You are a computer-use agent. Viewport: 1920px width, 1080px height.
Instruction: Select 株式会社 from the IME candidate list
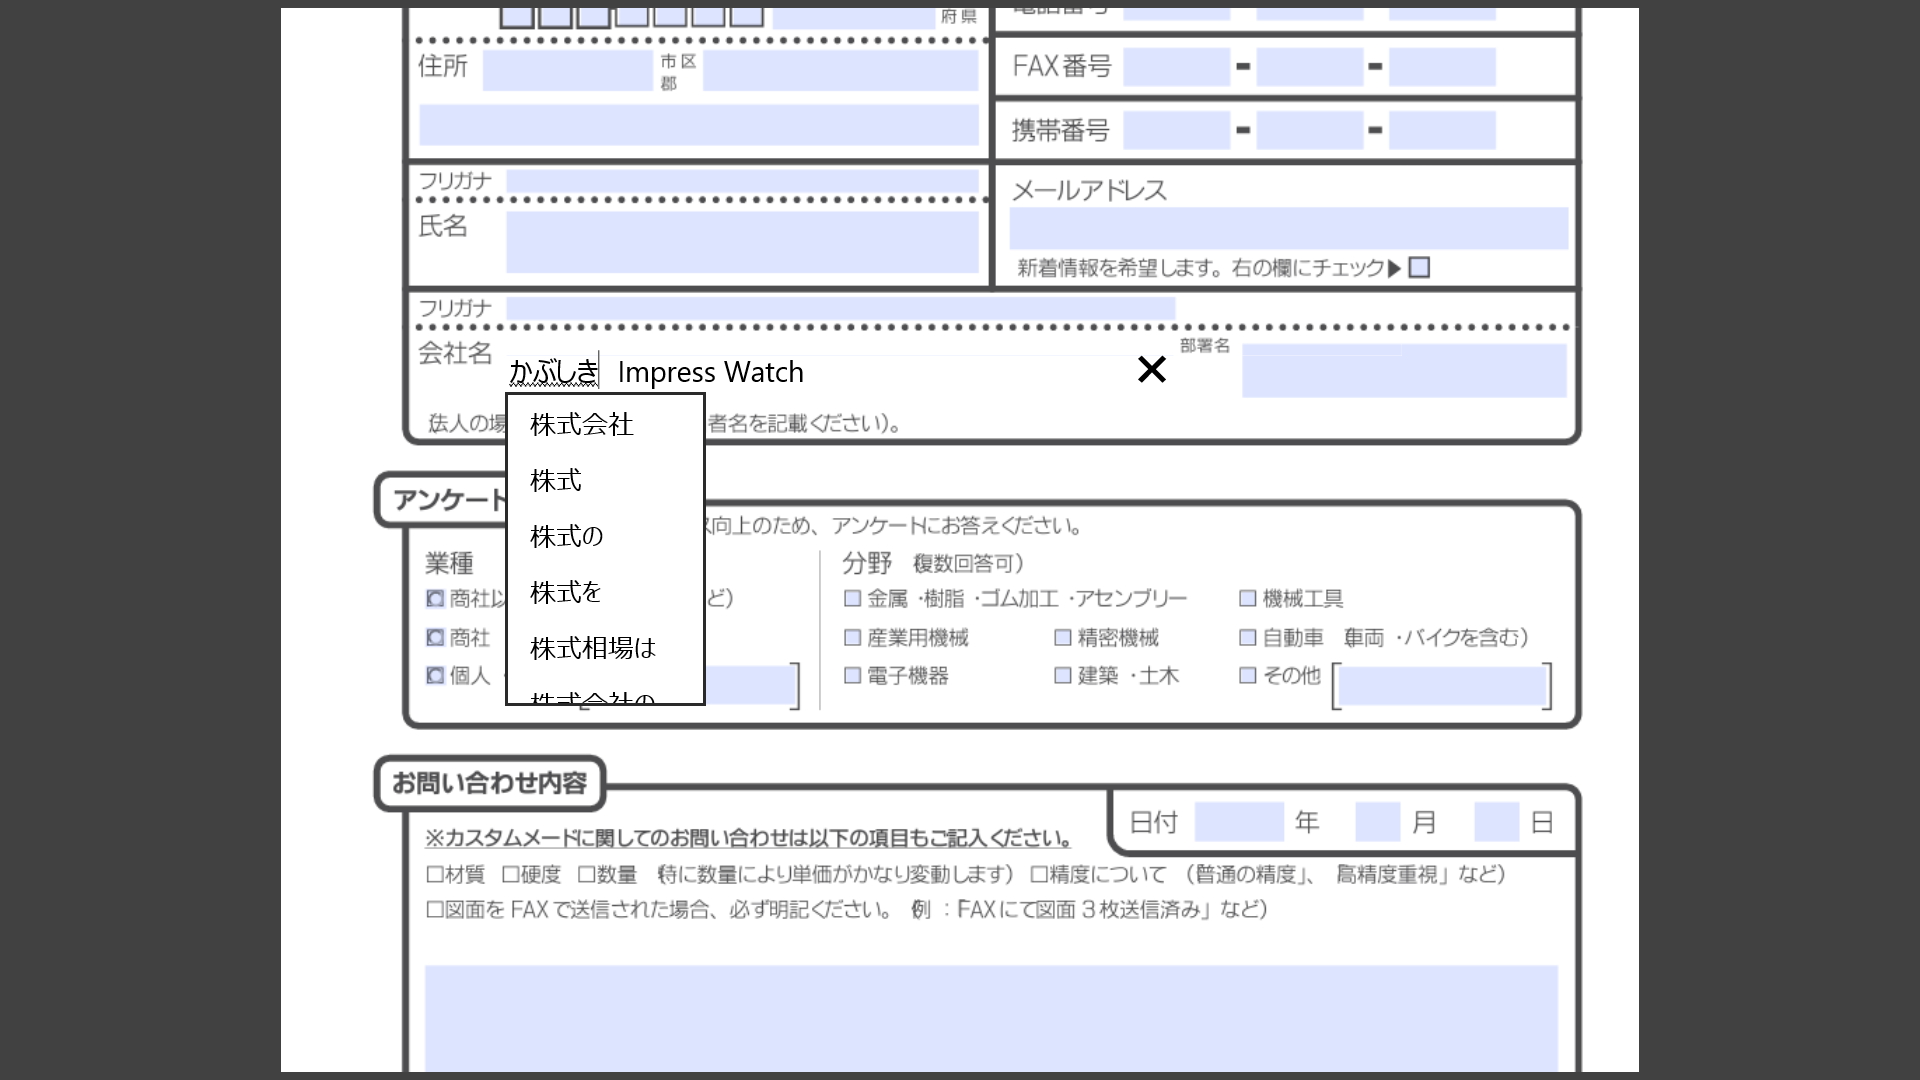click(580, 424)
